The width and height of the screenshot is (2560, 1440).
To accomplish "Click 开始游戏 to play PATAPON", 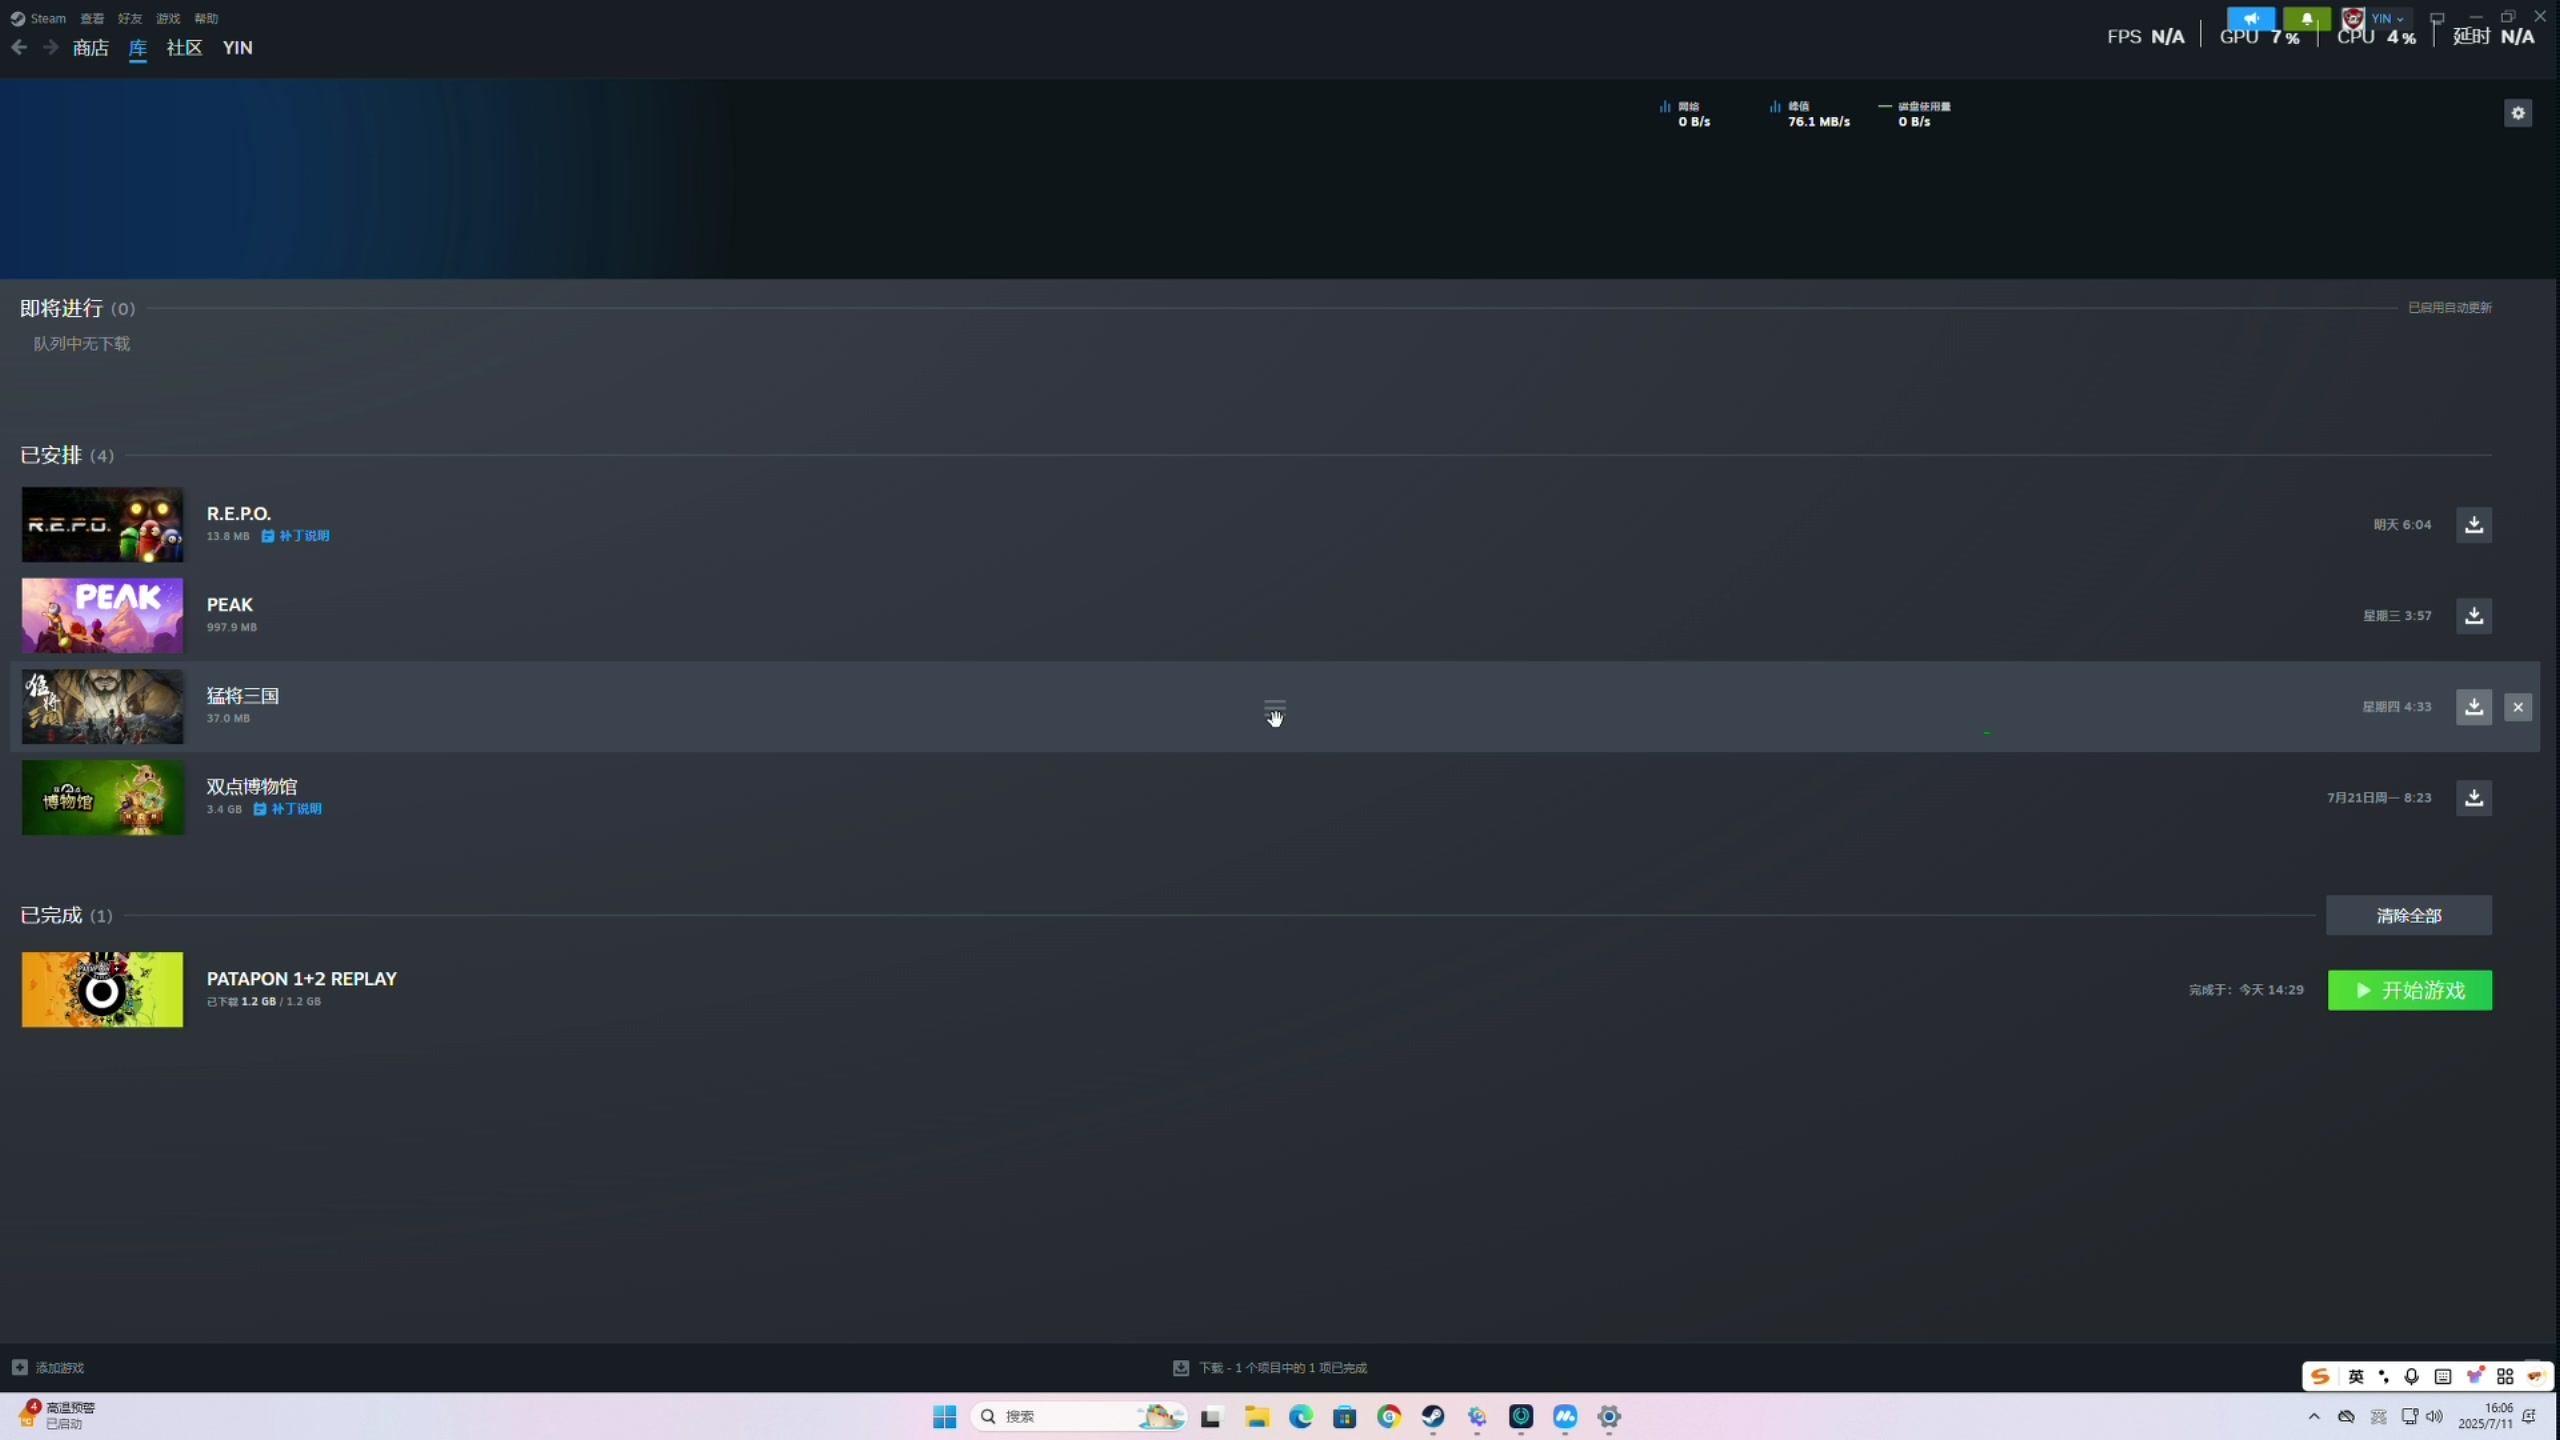I will 2410,990.
